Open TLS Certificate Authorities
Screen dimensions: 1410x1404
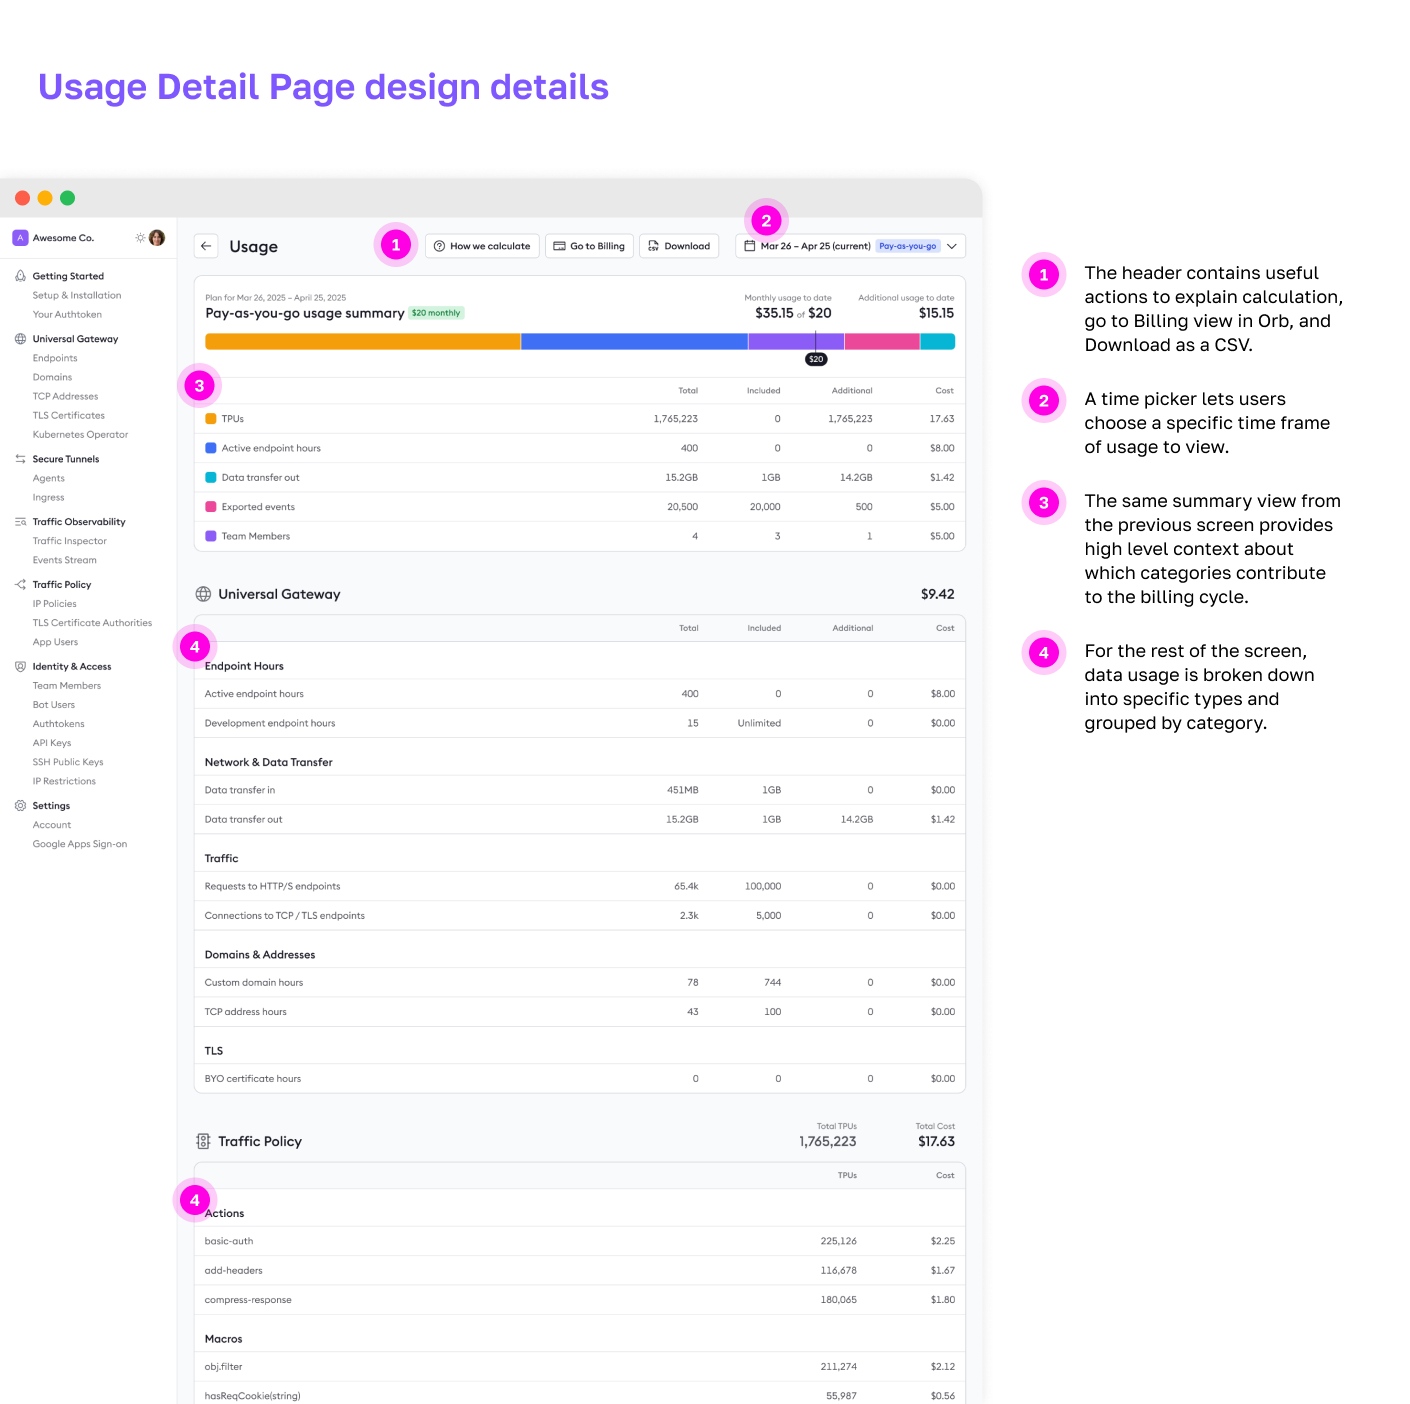coord(92,623)
